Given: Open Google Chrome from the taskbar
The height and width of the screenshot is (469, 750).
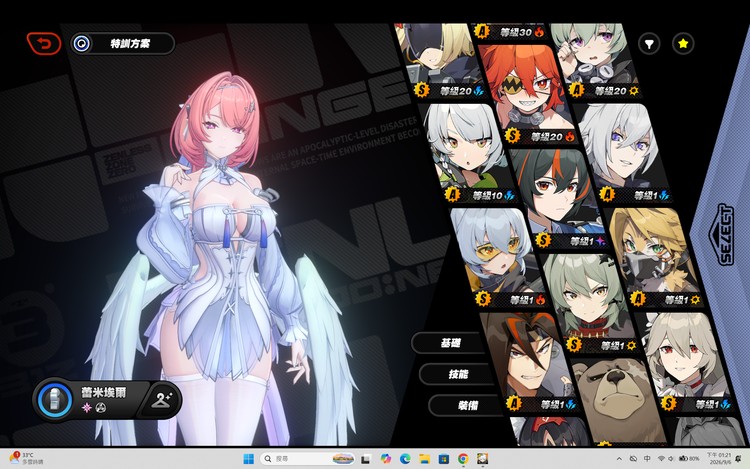Looking at the screenshot, I should 463,459.
